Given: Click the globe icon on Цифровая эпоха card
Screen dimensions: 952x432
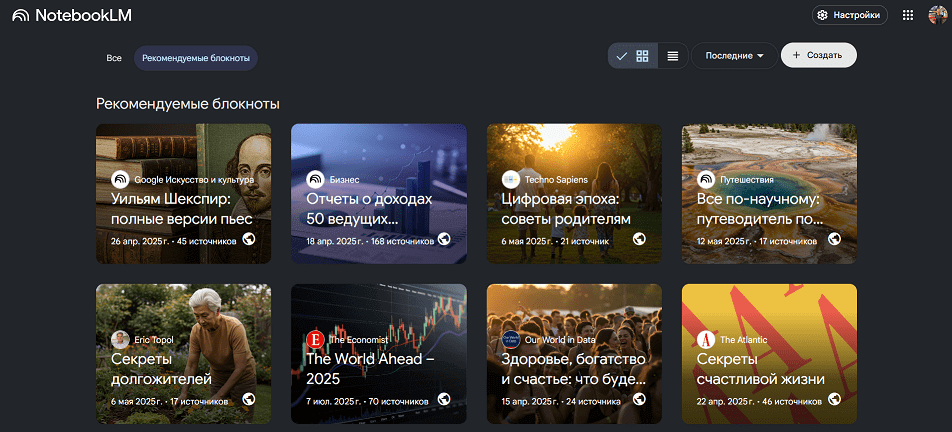Looking at the screenshot, I should [x=639, y=239].
